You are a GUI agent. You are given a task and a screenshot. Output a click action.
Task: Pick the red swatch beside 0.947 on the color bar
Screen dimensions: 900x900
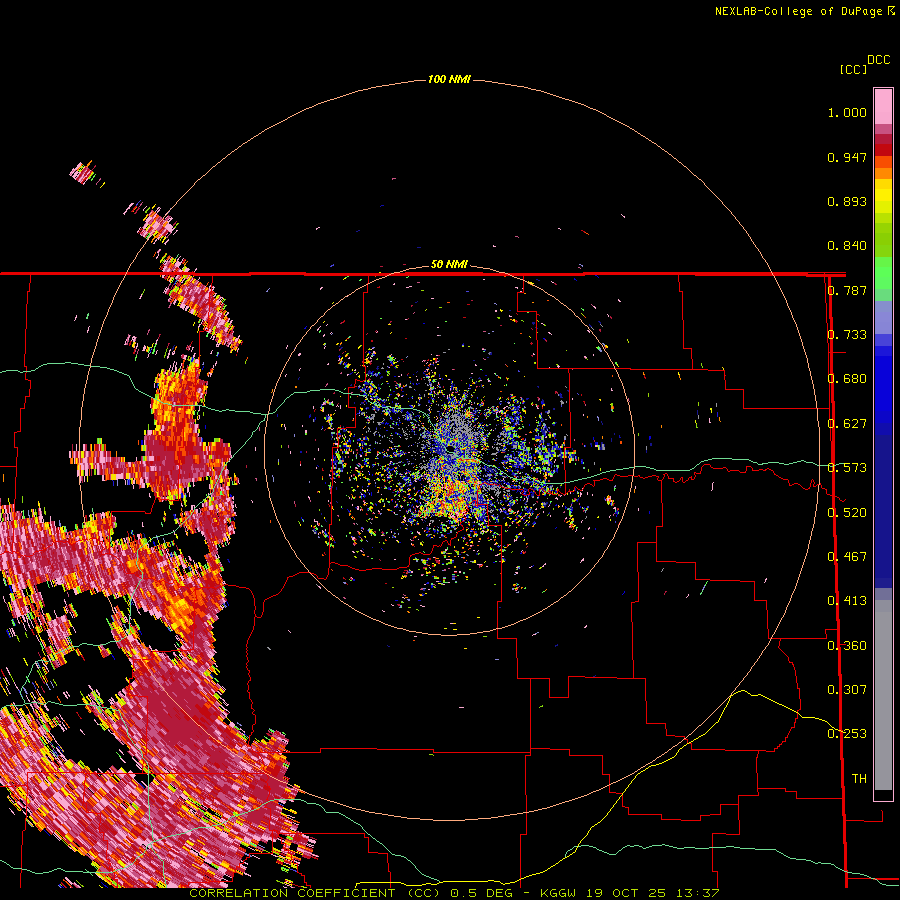pos(883,150)
